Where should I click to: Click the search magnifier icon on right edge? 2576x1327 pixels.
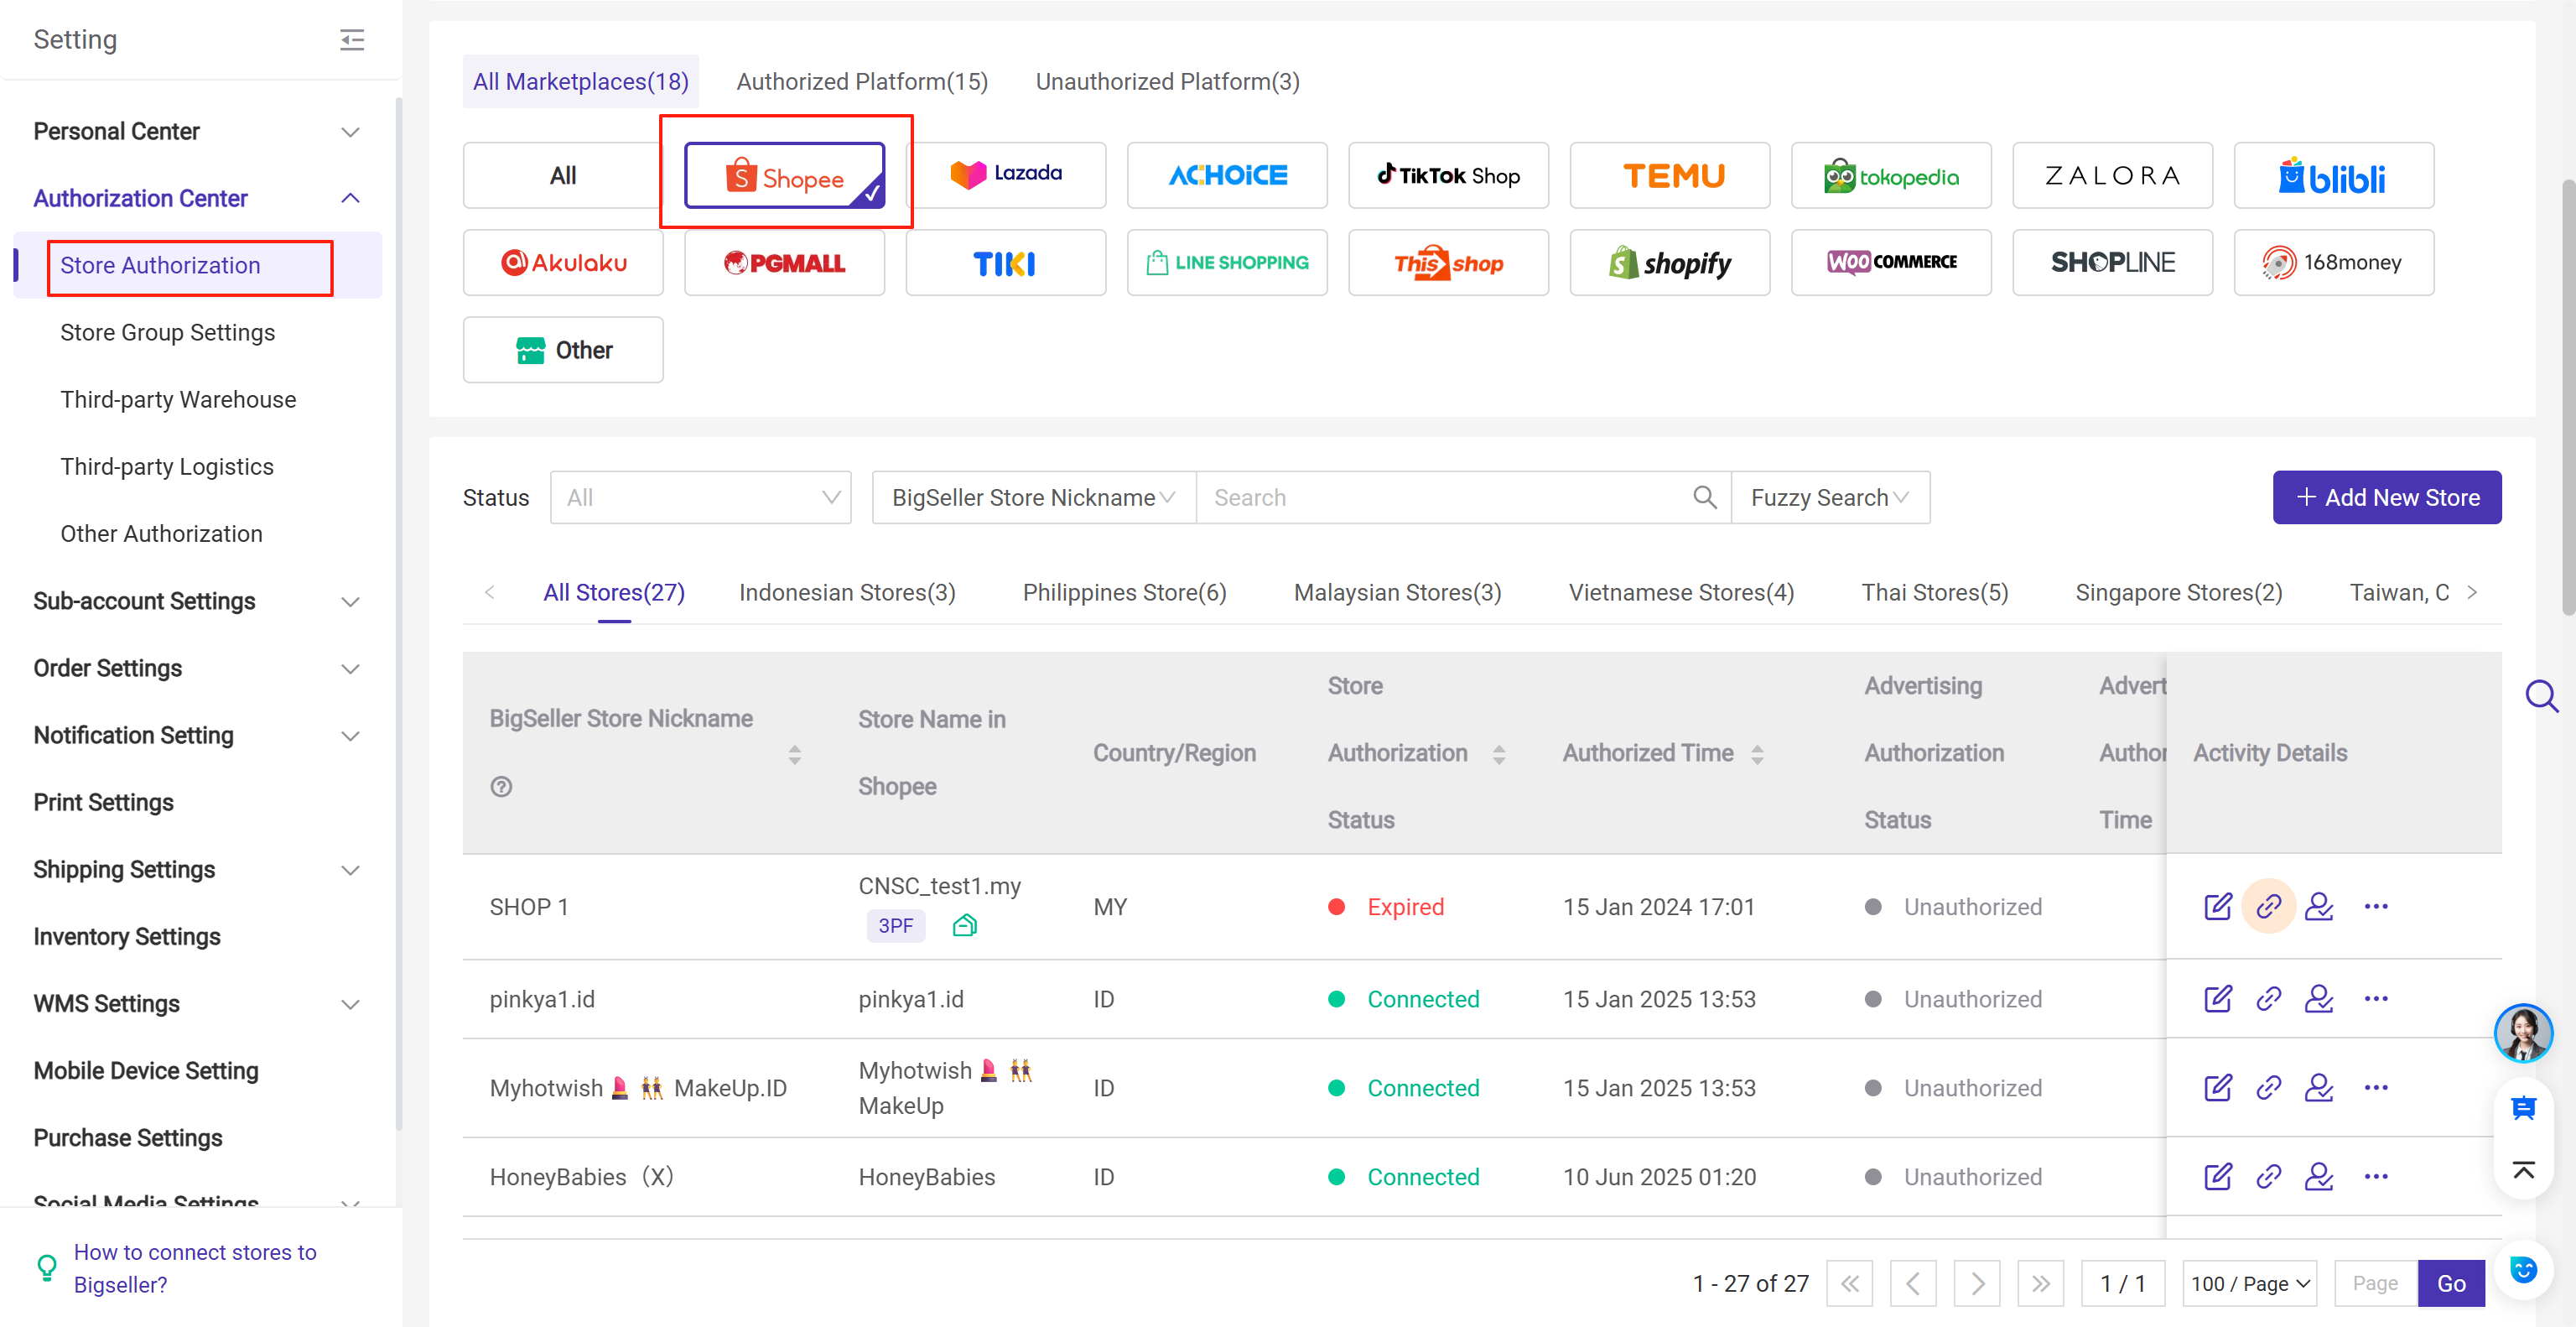click(x=2543, y=697)
